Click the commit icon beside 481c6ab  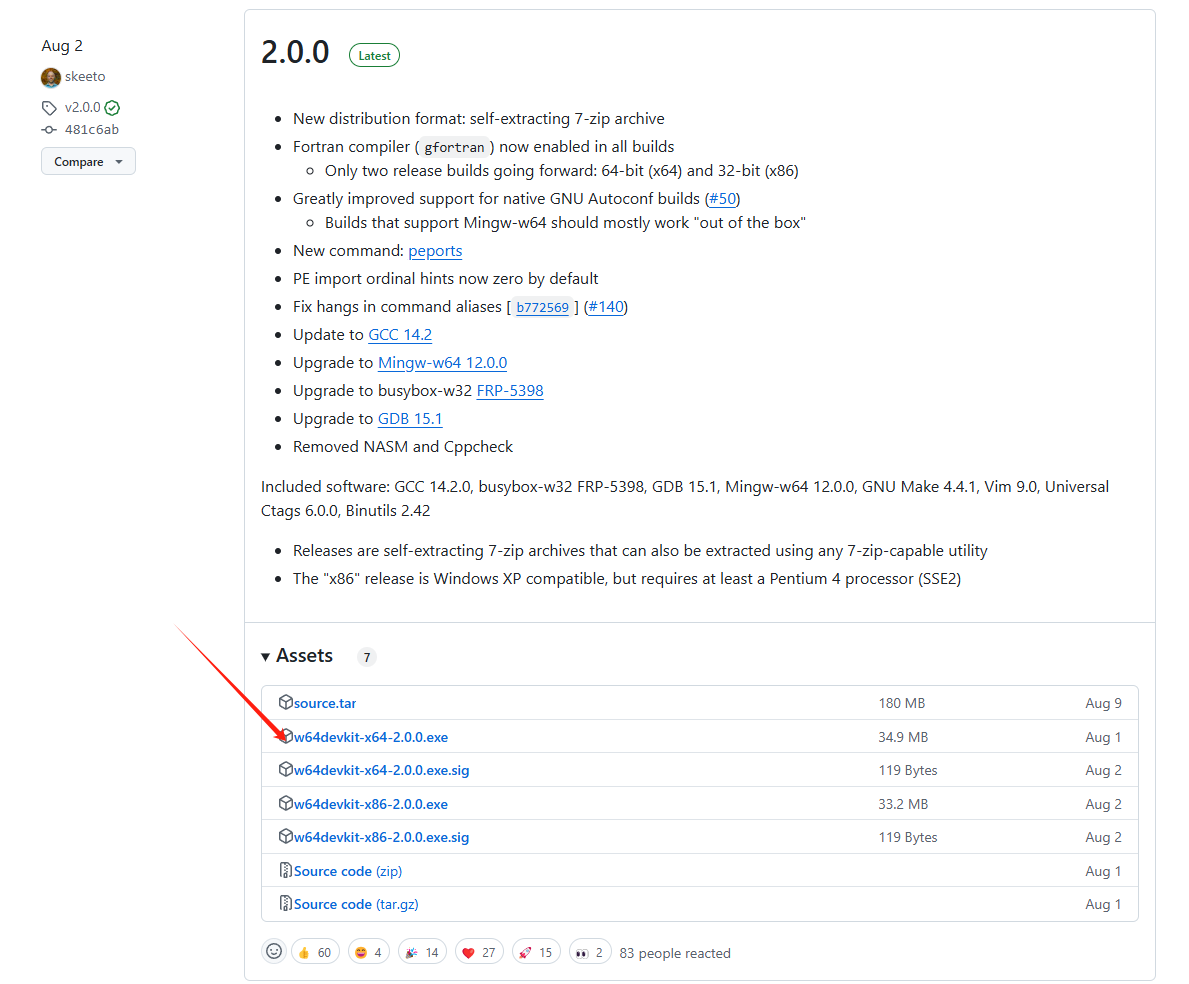(49, 130)
